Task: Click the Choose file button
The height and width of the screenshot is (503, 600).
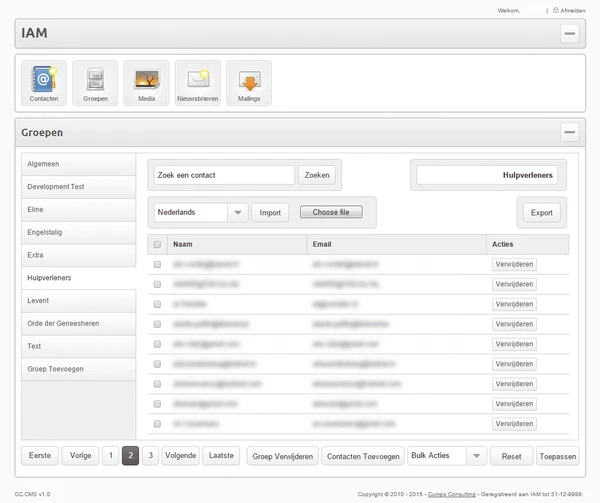Action: click(331, 212)
